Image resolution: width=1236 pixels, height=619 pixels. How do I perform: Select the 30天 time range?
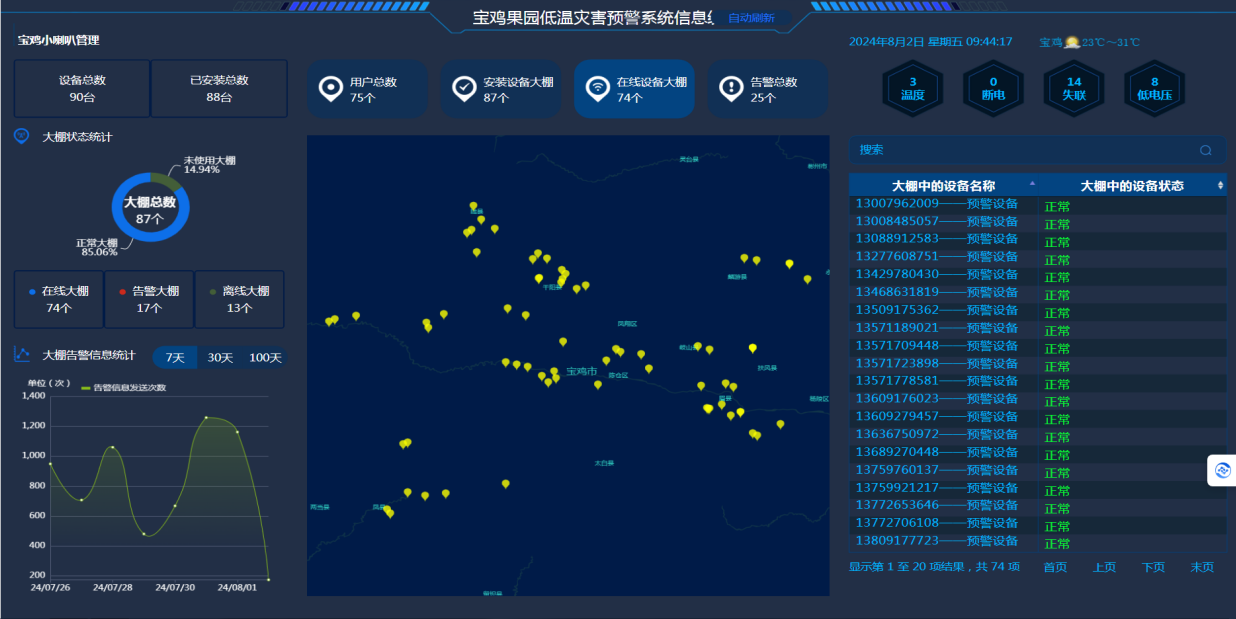[220, 358]
